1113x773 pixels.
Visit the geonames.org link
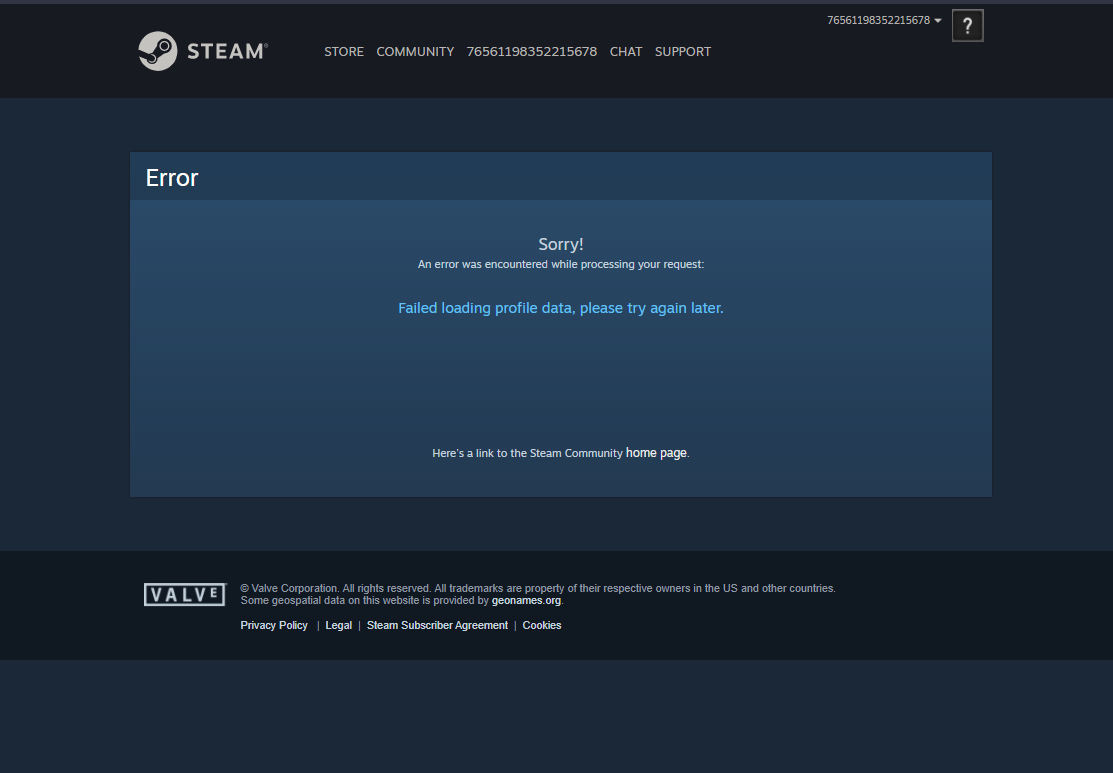coord(526,601)
